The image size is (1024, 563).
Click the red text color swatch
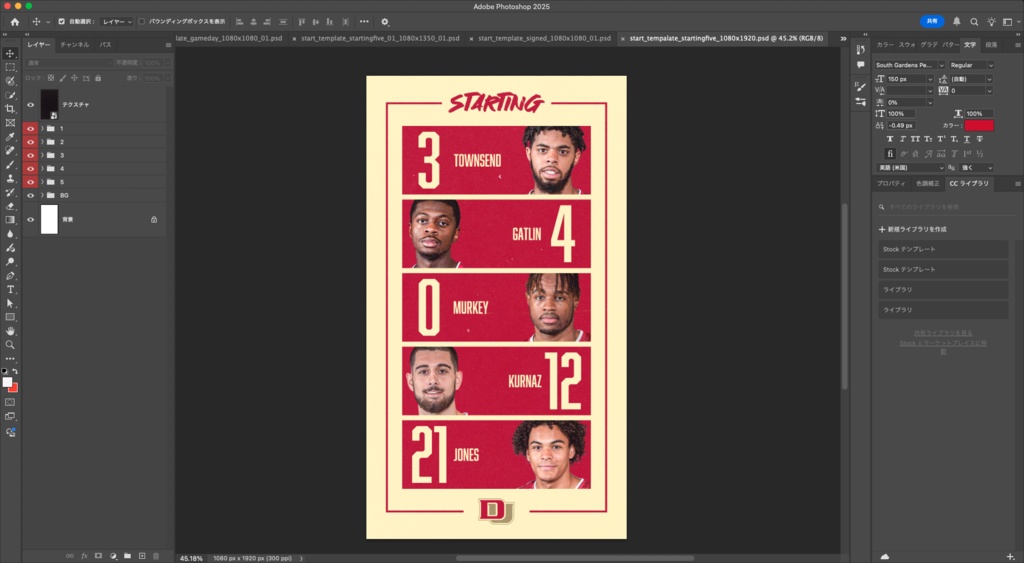(979, 125)
